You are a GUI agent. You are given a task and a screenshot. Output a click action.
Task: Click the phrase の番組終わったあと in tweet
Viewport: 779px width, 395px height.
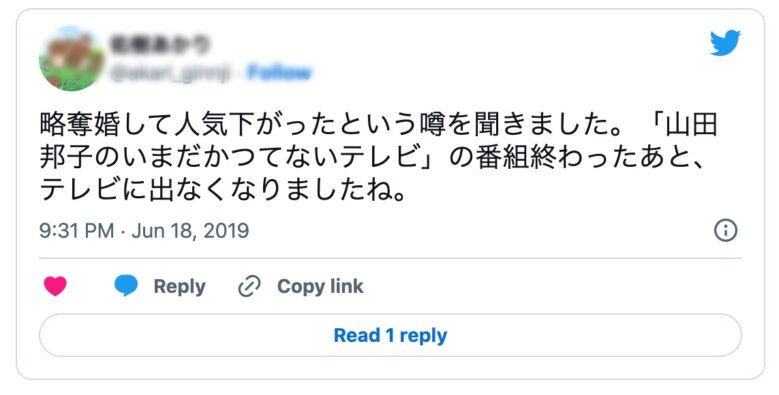(x=576, y=157)
